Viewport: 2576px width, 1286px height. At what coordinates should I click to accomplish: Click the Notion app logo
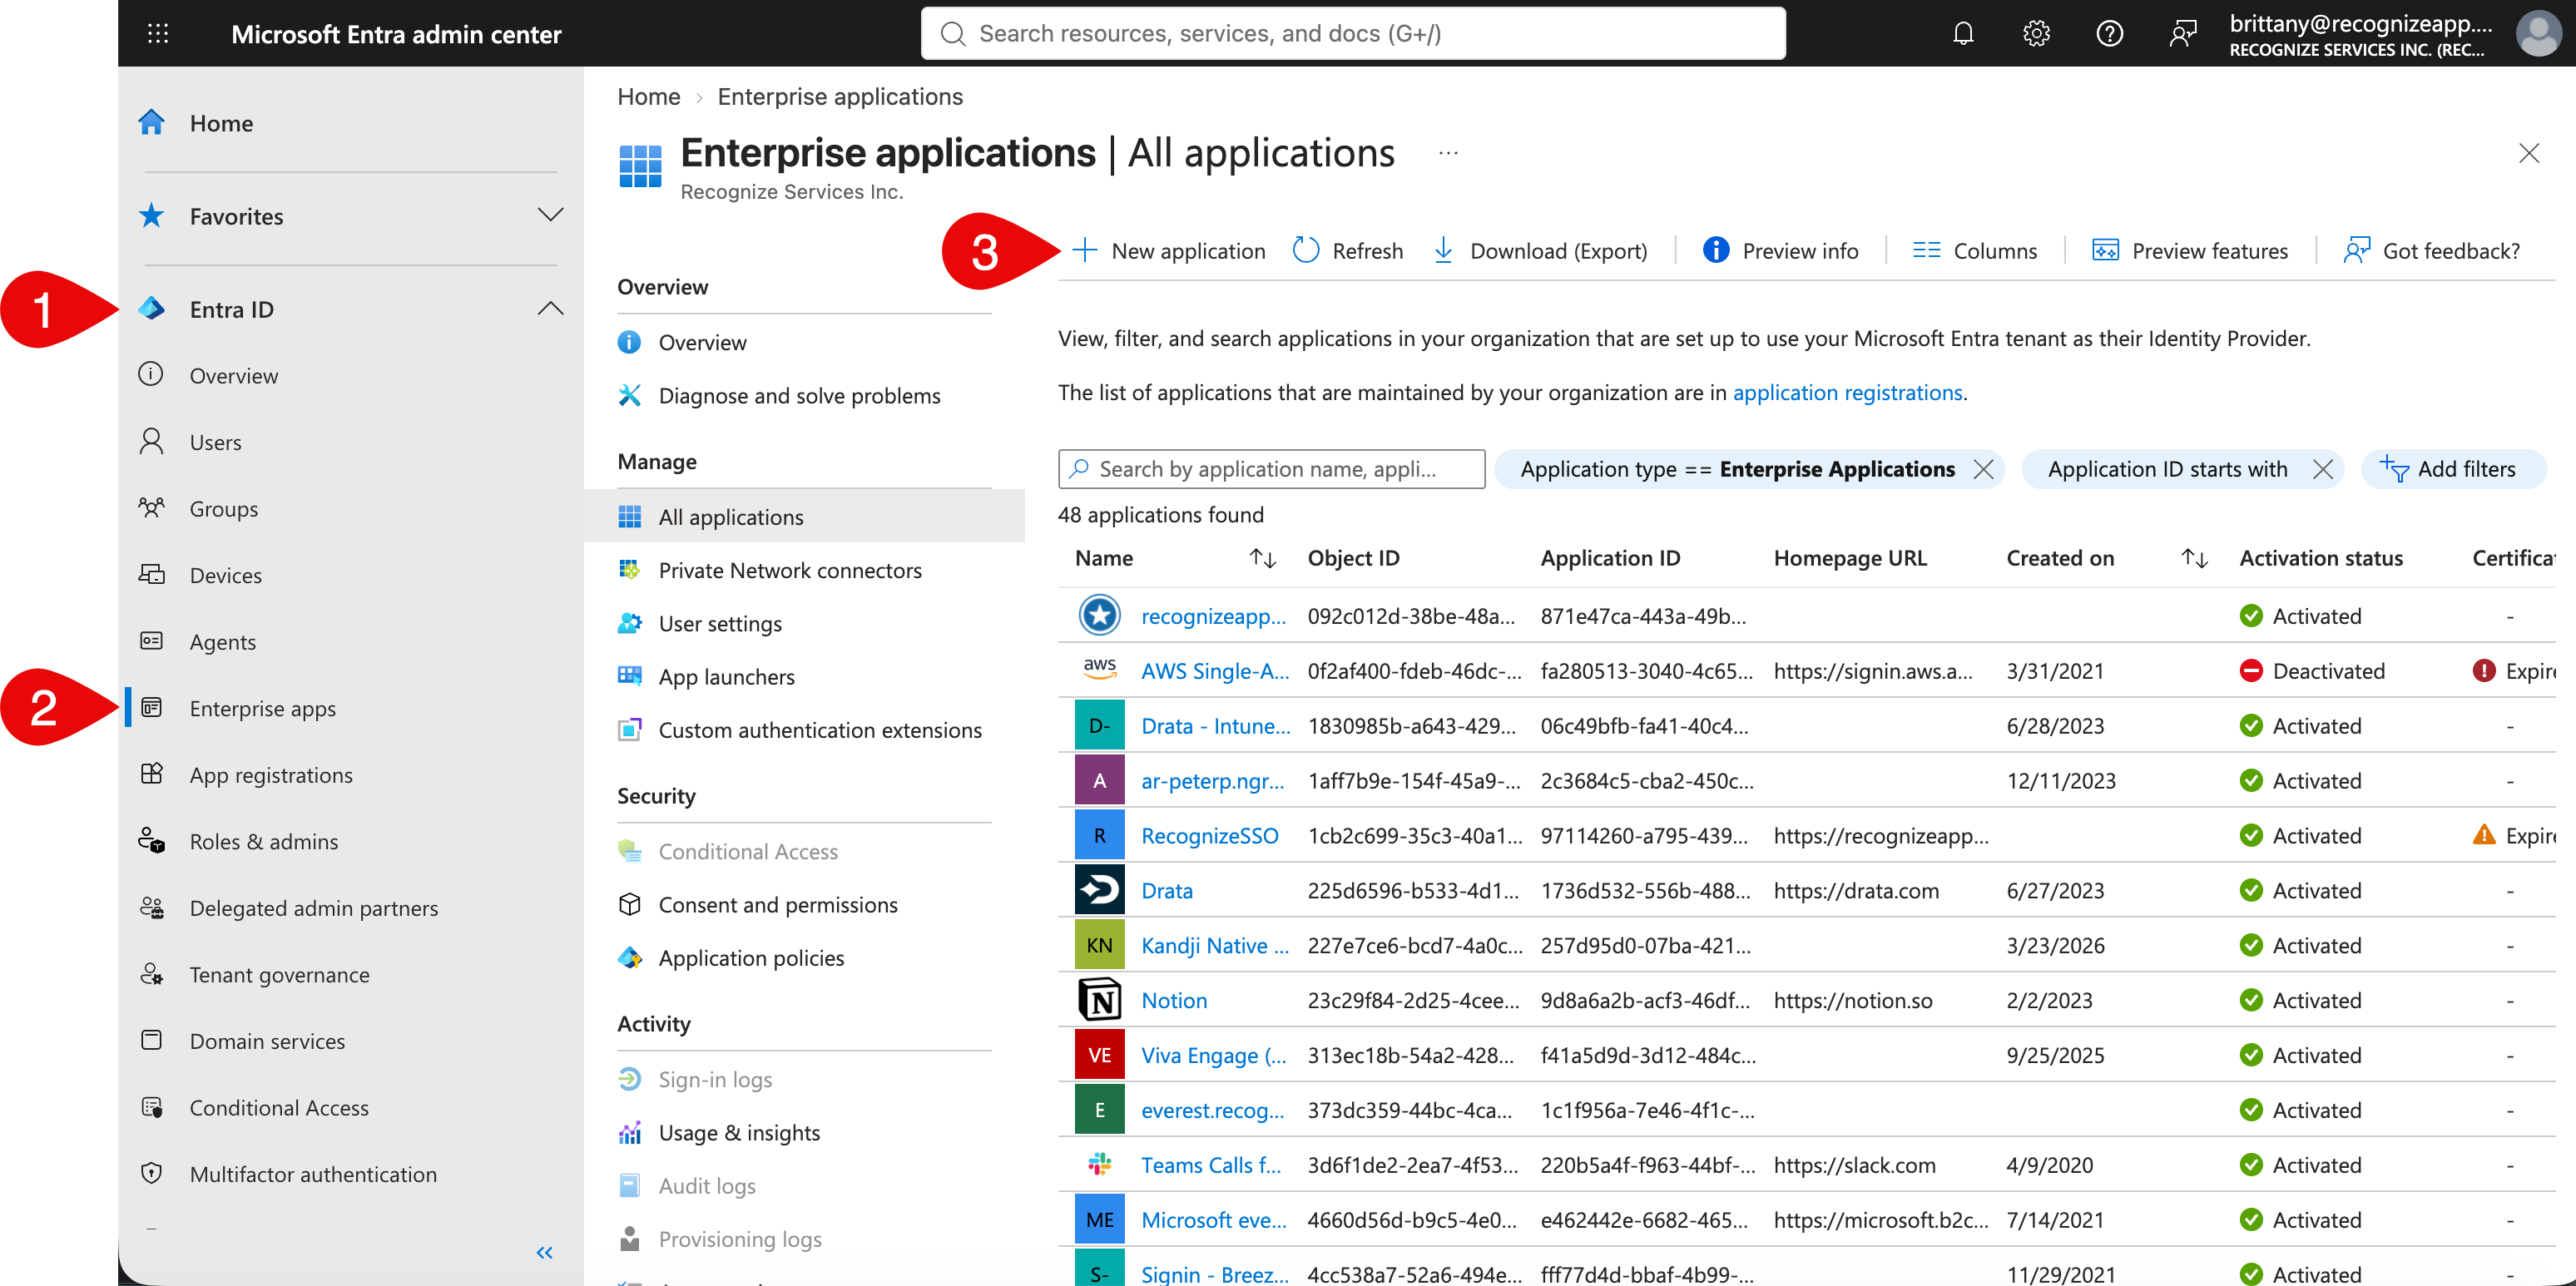(1099, 1000)
